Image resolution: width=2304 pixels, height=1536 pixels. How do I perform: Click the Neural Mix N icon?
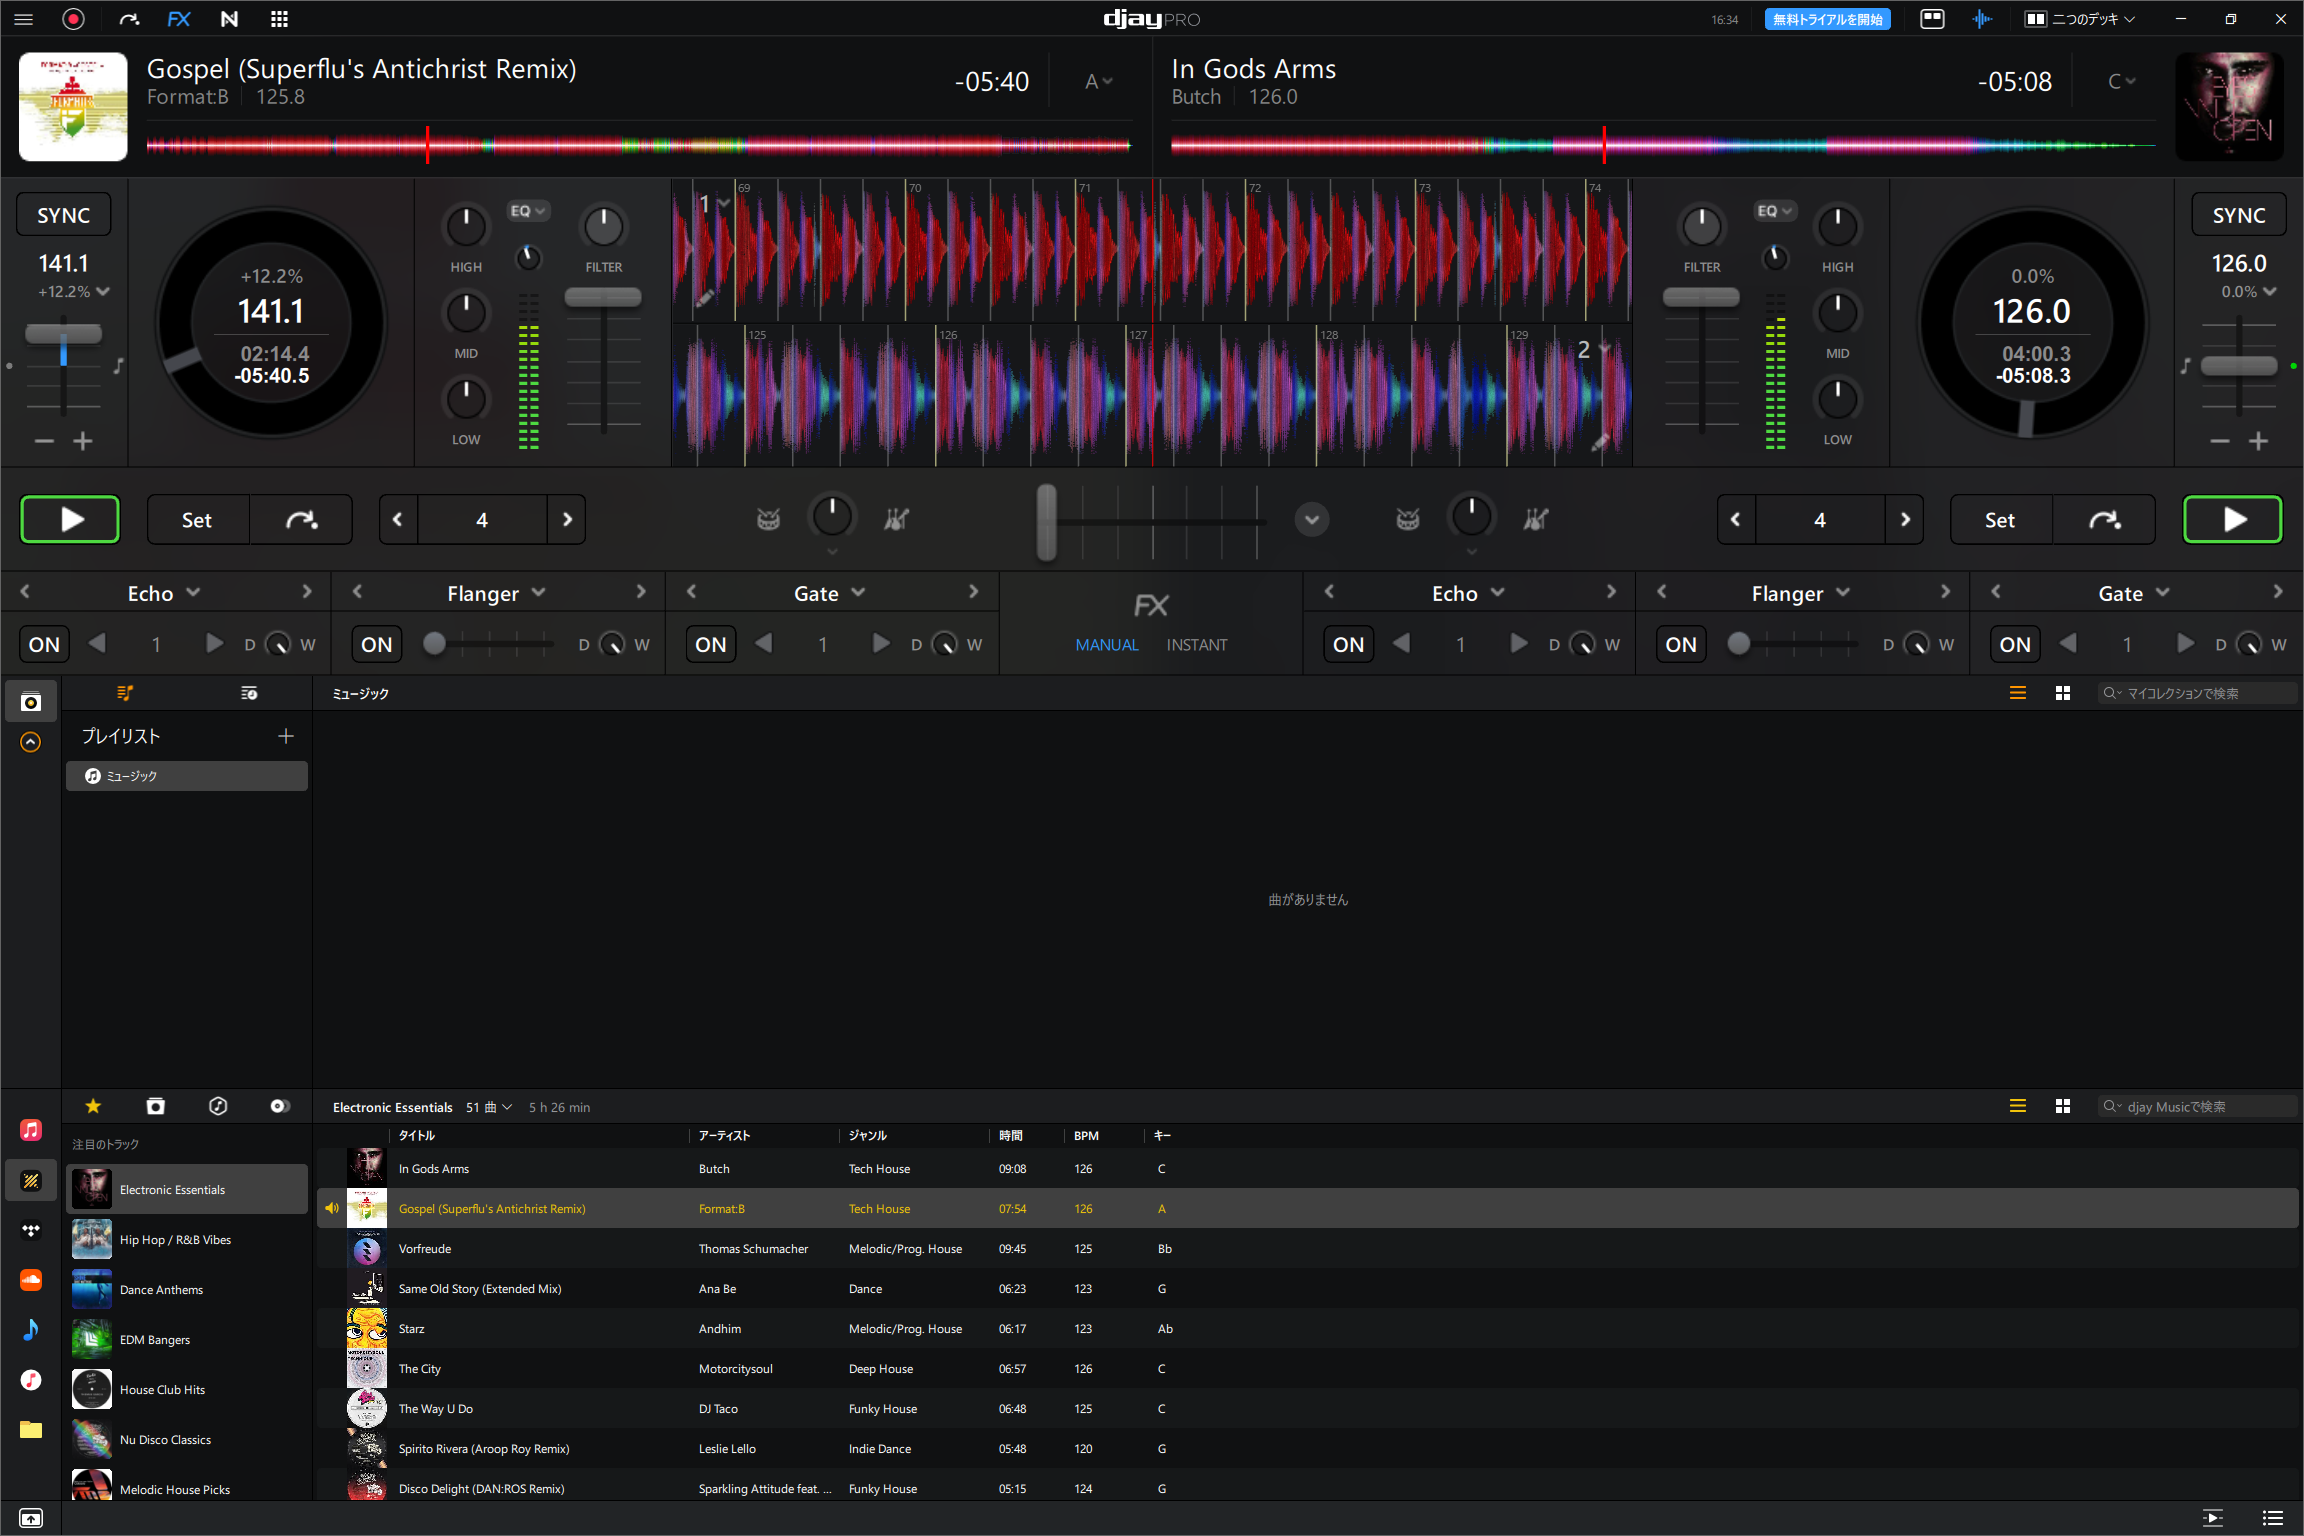click(229, 19)
